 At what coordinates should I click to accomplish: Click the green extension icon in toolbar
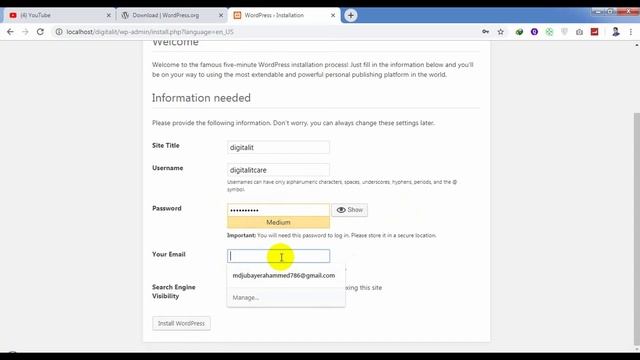click(x=519, y=32)
